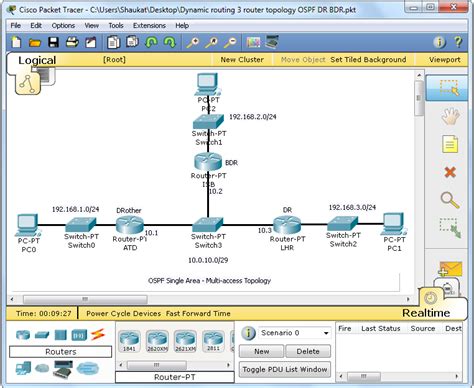The width and height of the screenshot is (474, 388).
Task: Select the PC1 computer
Action: [394, 224]
